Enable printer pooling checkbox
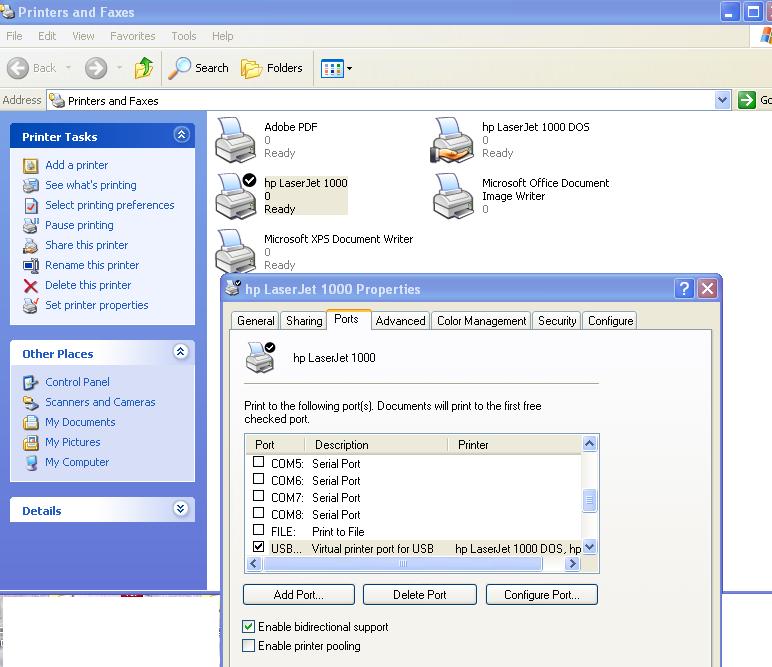772x667 pixels. [x=249, y=646]
